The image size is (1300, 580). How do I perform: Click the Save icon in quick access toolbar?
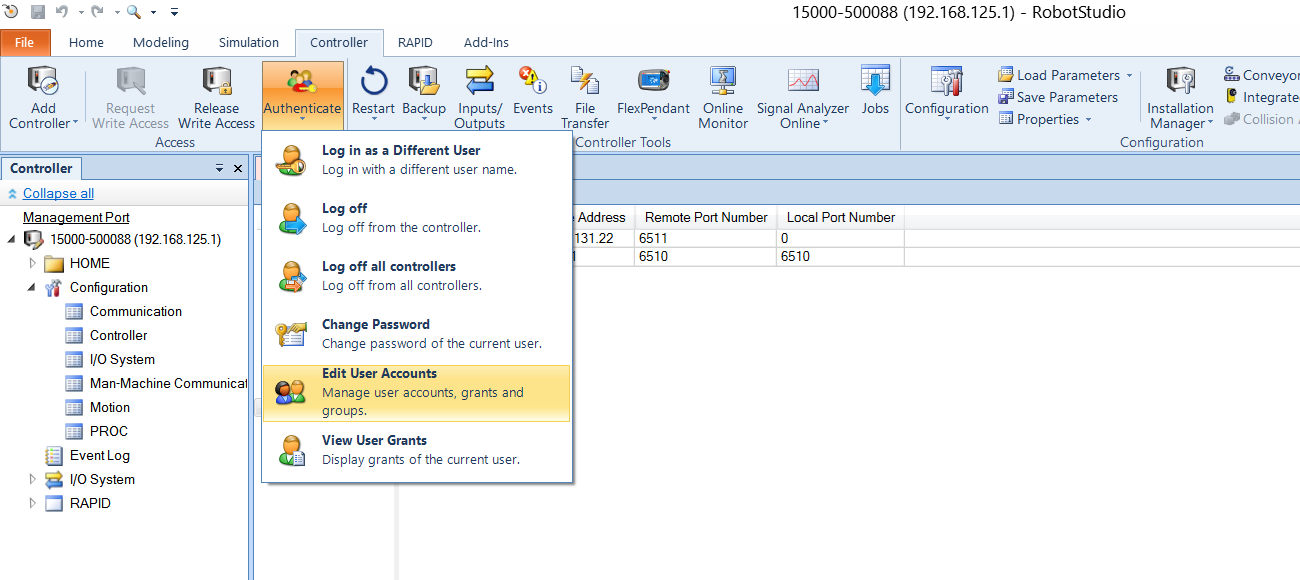38,12
